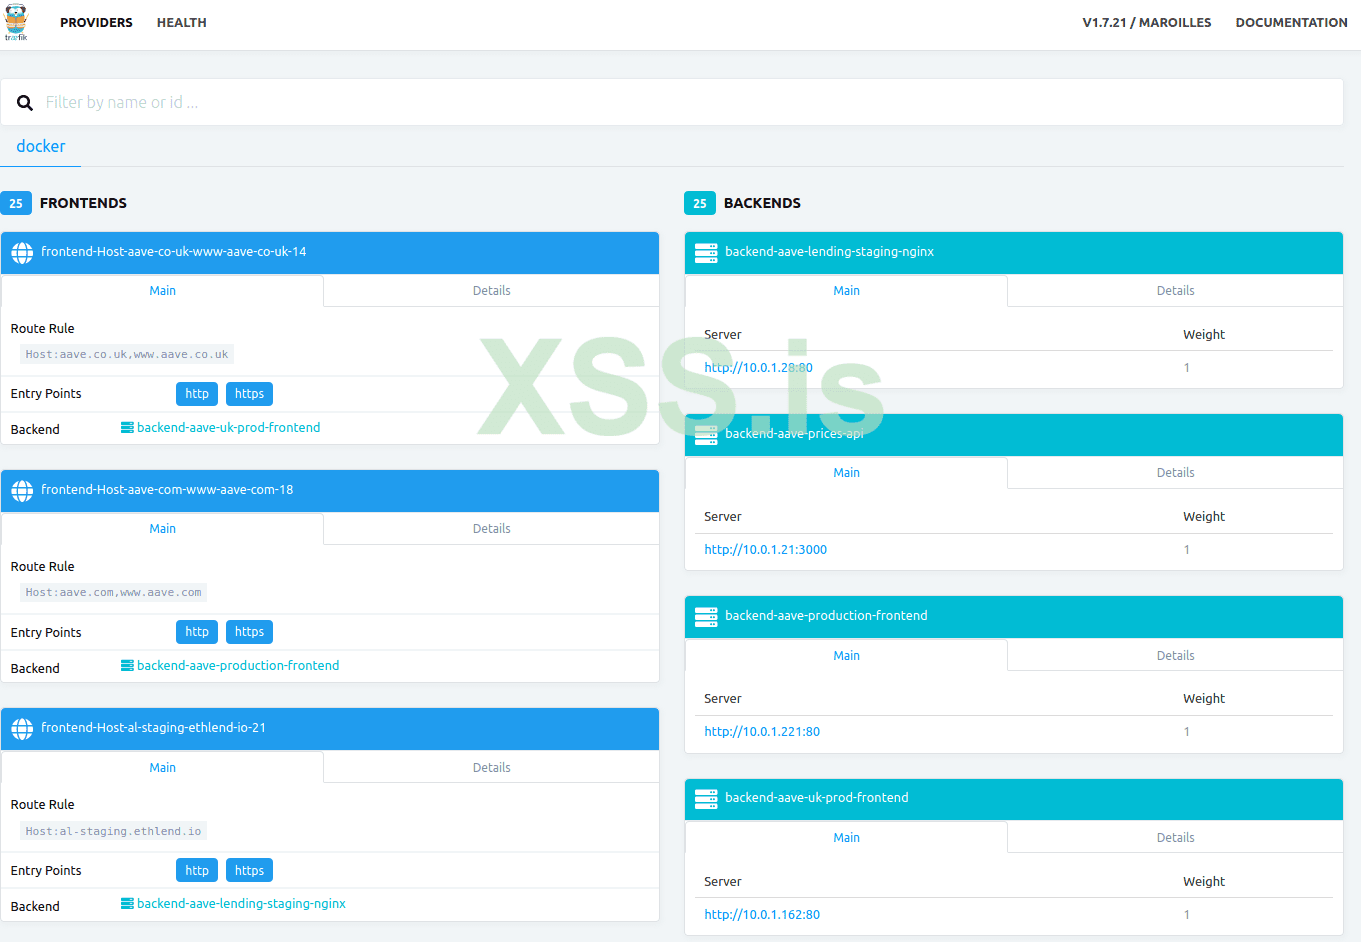Click version V1.7.21 / MAROILLES link

click(1147, 23)
